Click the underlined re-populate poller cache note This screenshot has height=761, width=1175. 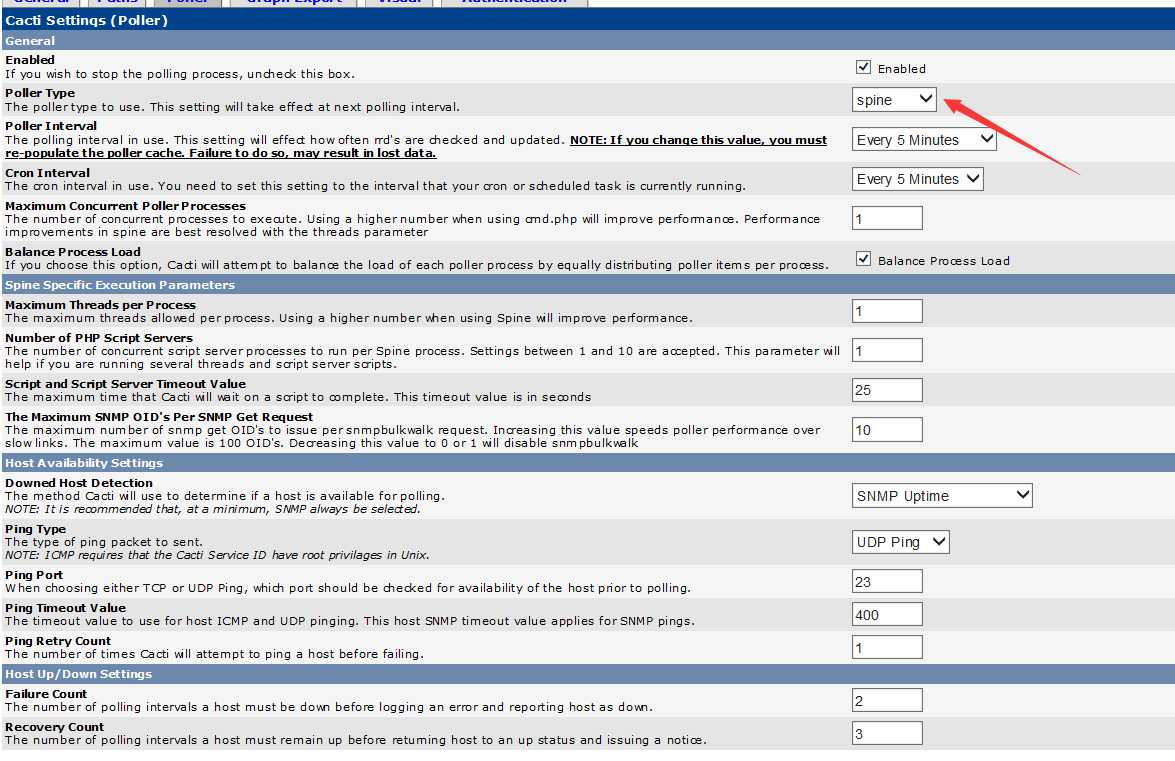[416, 146]
